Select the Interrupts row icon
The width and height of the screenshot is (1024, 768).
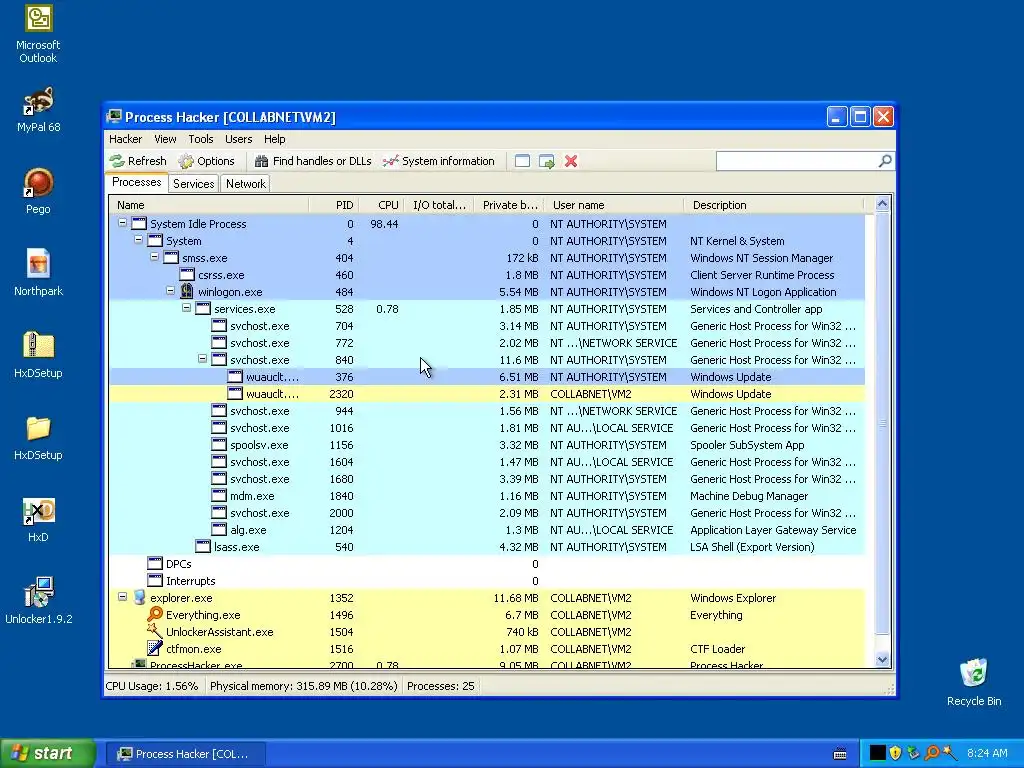155,580
